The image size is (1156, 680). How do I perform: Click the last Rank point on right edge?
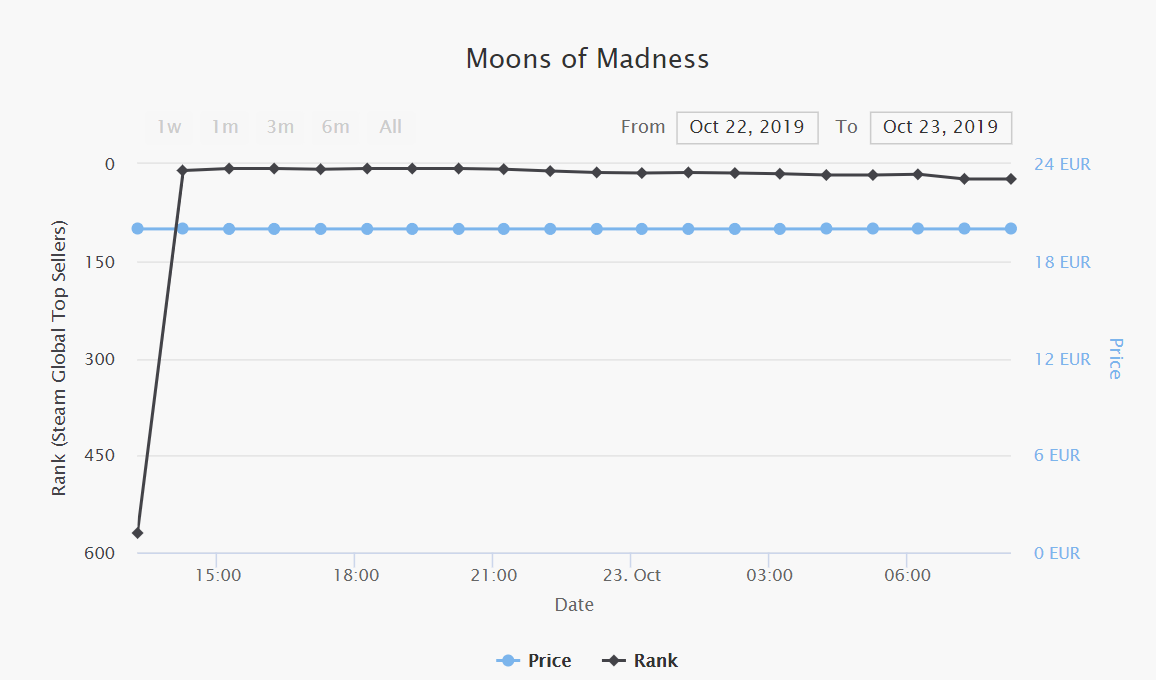pyautogui.click(x=1011, y=179)
